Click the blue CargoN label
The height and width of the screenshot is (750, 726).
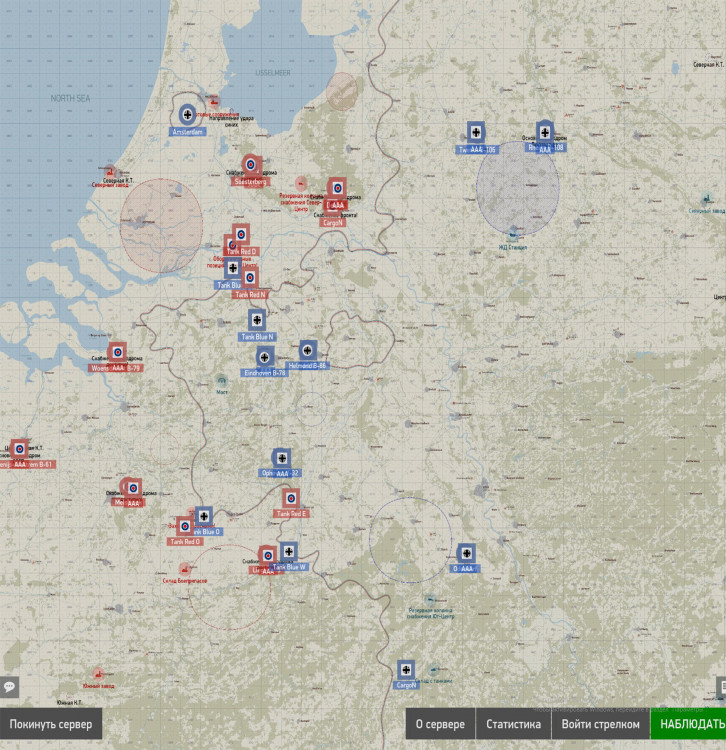click(406, 685)
